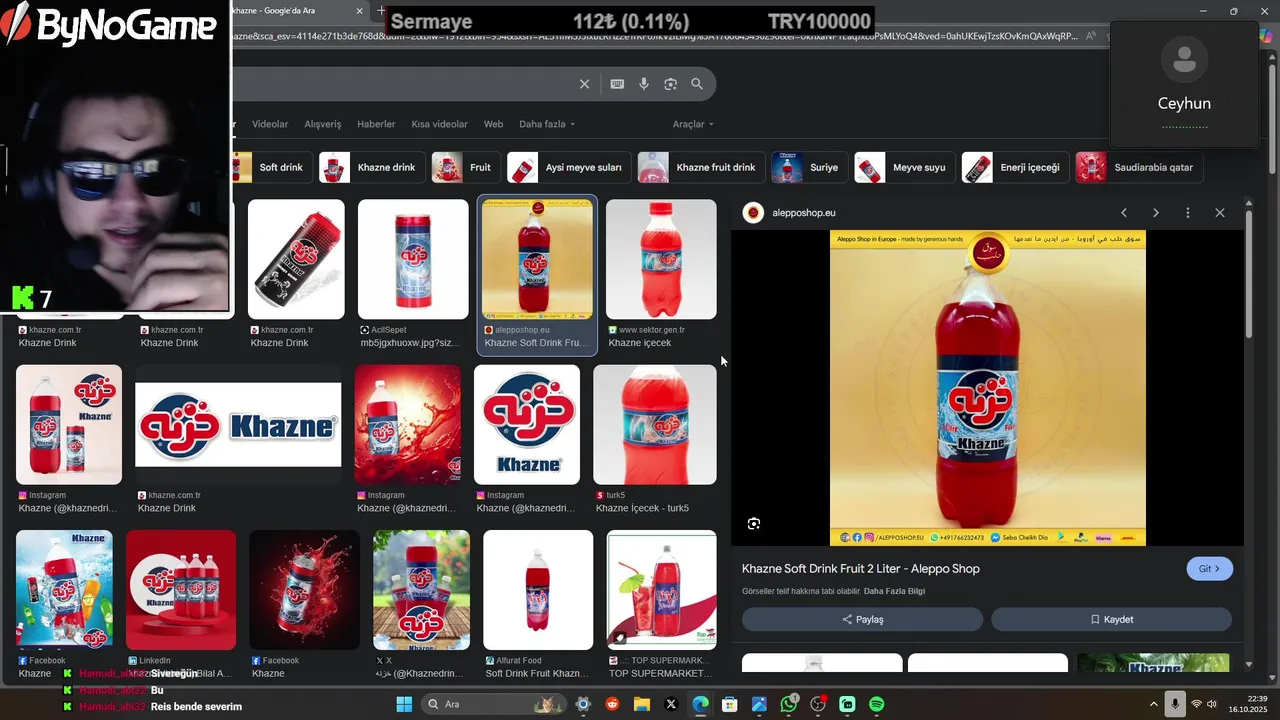Open WhatsApp from the taskbar
Screen dimensions: 1280x720
789,704
